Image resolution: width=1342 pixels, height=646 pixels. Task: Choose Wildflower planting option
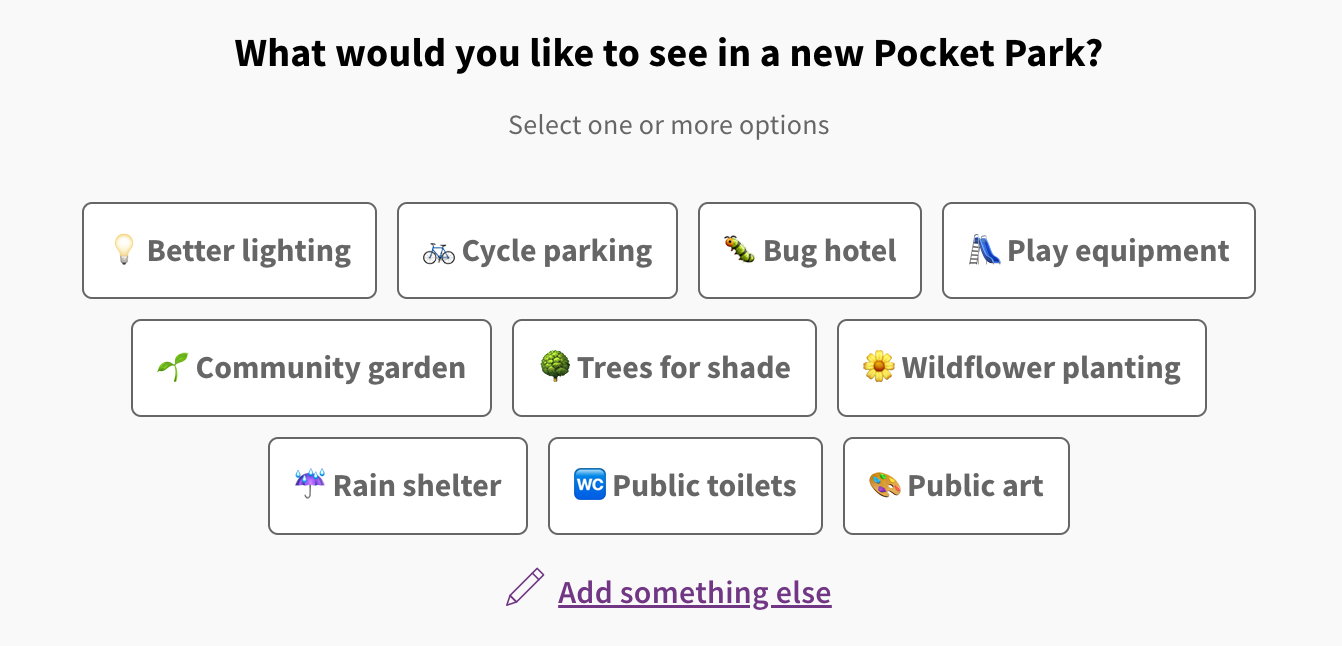click(1021, 368)
